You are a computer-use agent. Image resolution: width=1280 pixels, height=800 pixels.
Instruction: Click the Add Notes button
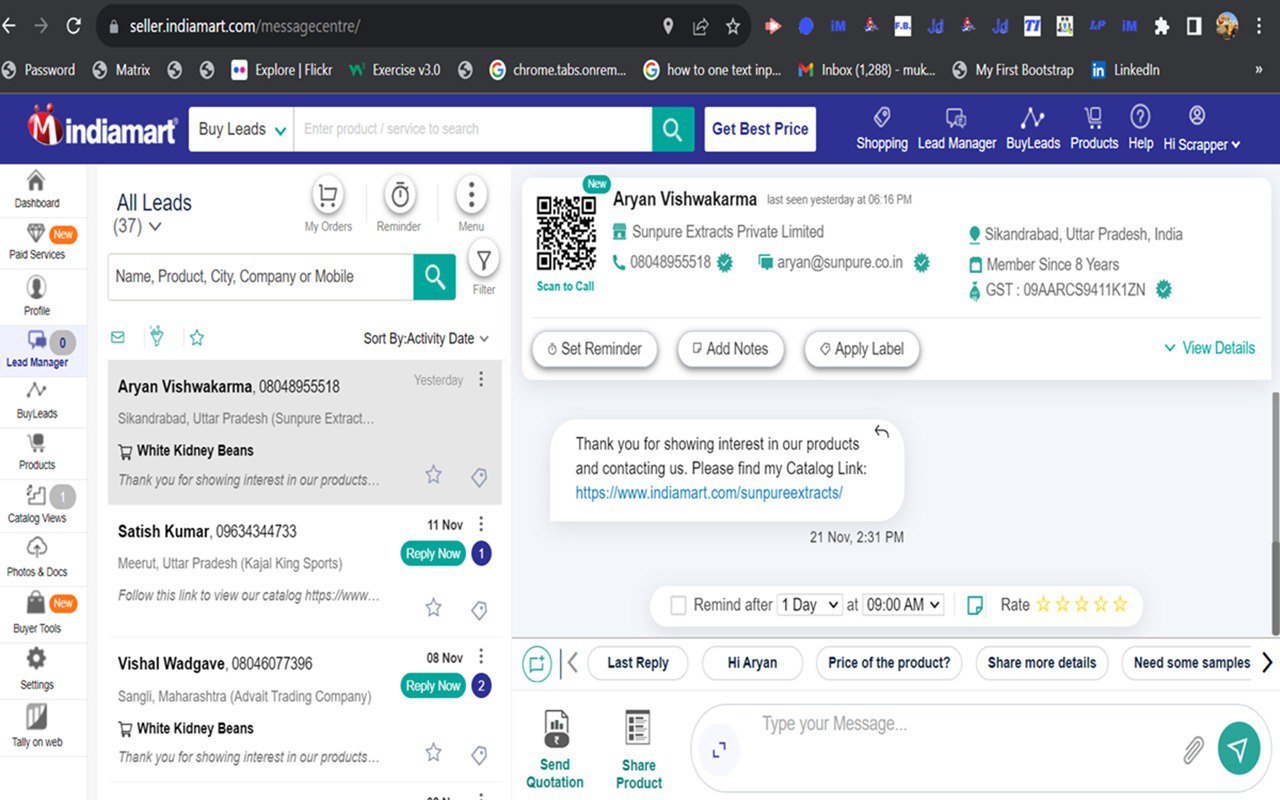pyautogui.click(x=730, y=349)
